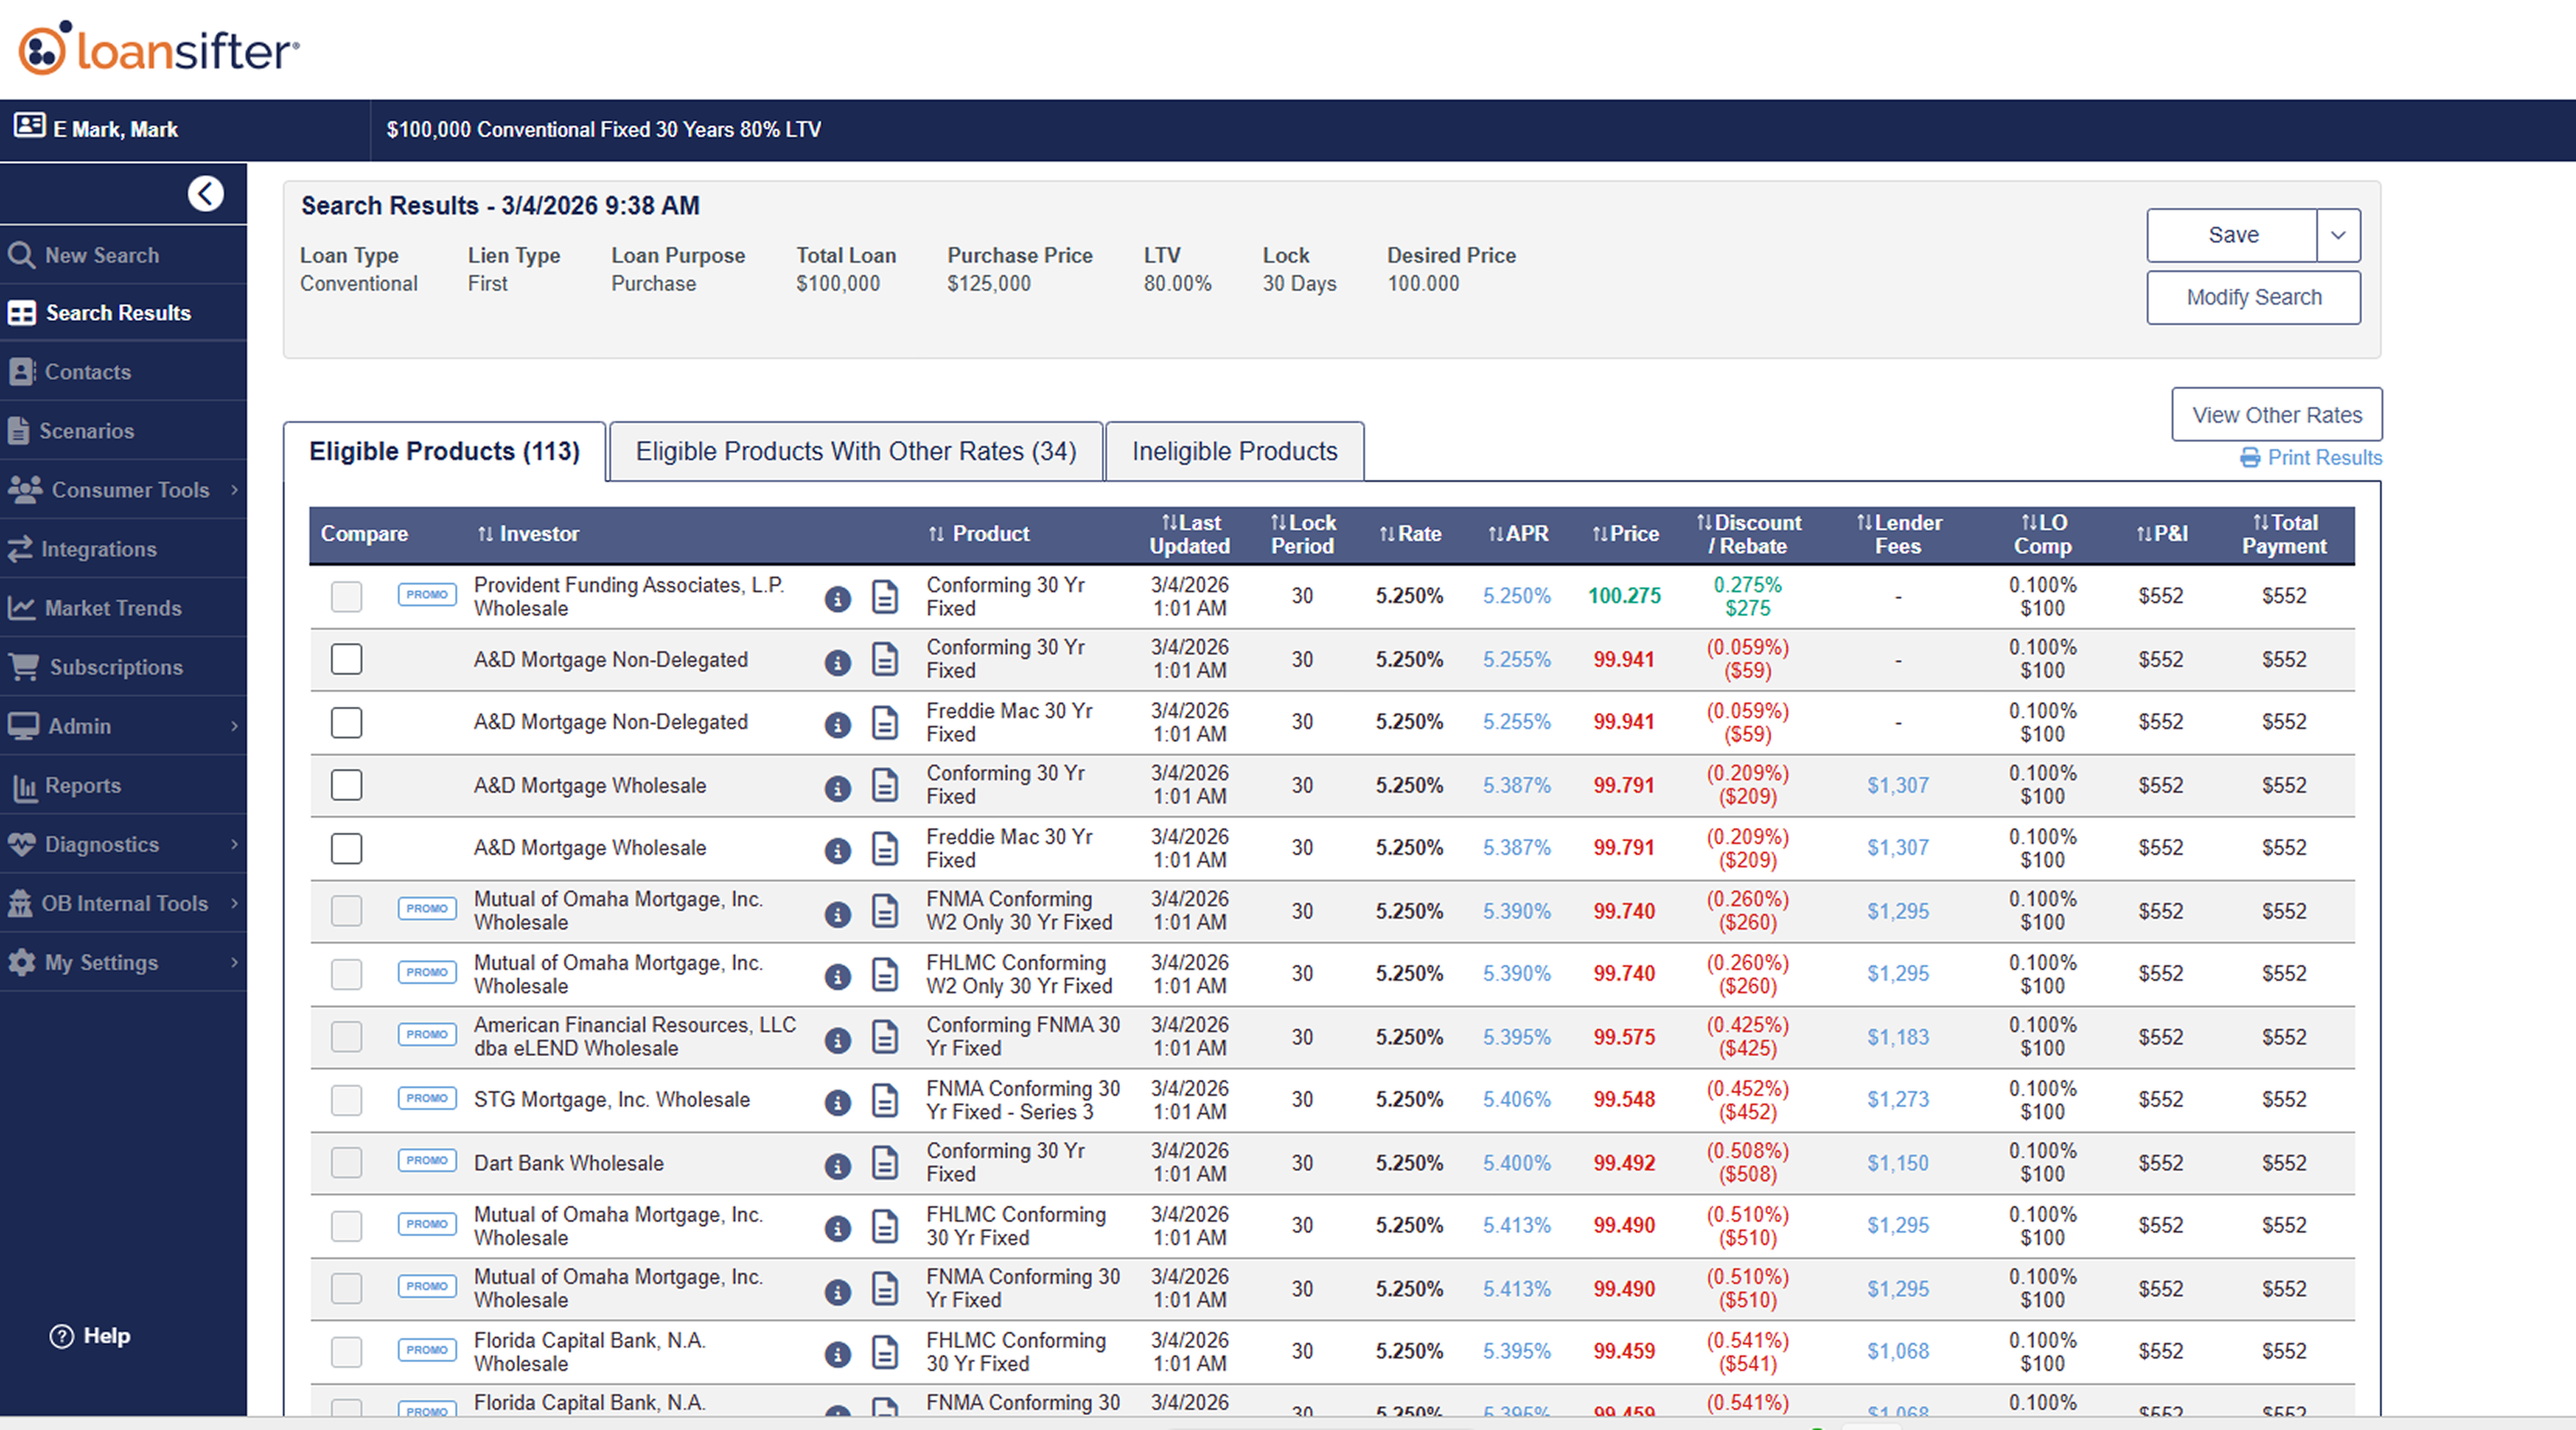Open info icon for A&D Non-Delegated Conforming row
This screenshot has width=2576, height=1430.
(838, 662)
